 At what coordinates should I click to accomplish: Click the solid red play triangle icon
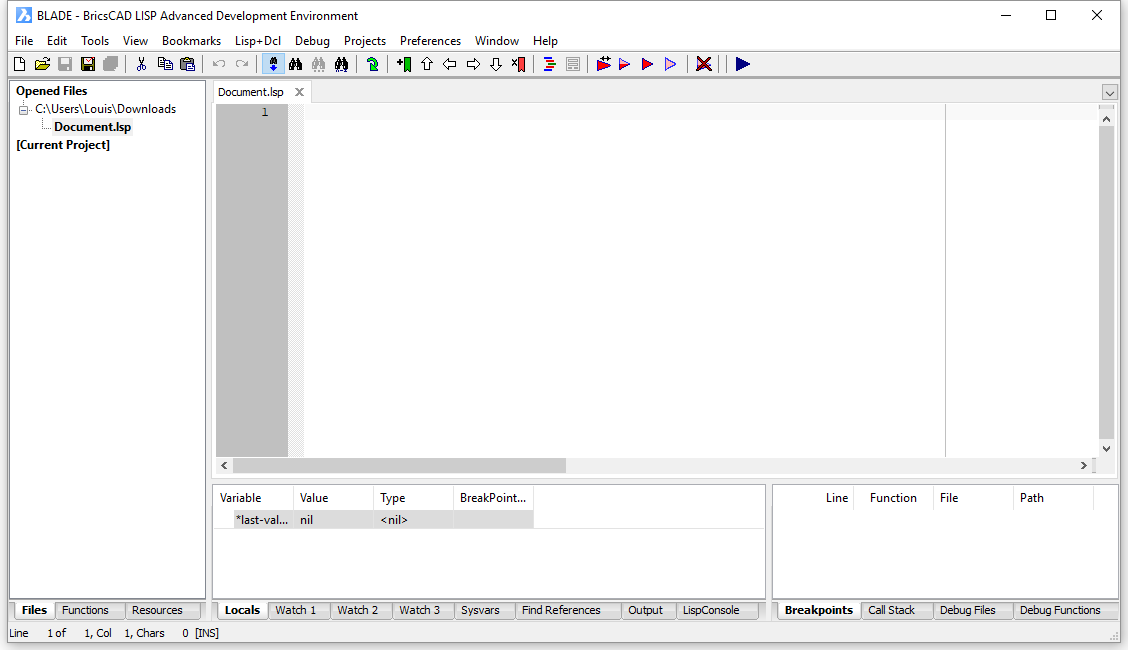coord(647,65)
